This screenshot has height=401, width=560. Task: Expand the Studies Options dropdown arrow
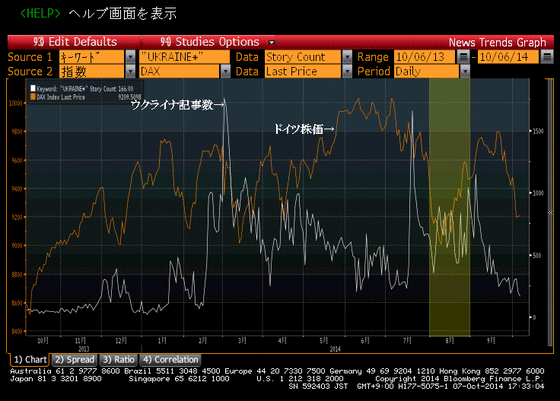[272, 42]
